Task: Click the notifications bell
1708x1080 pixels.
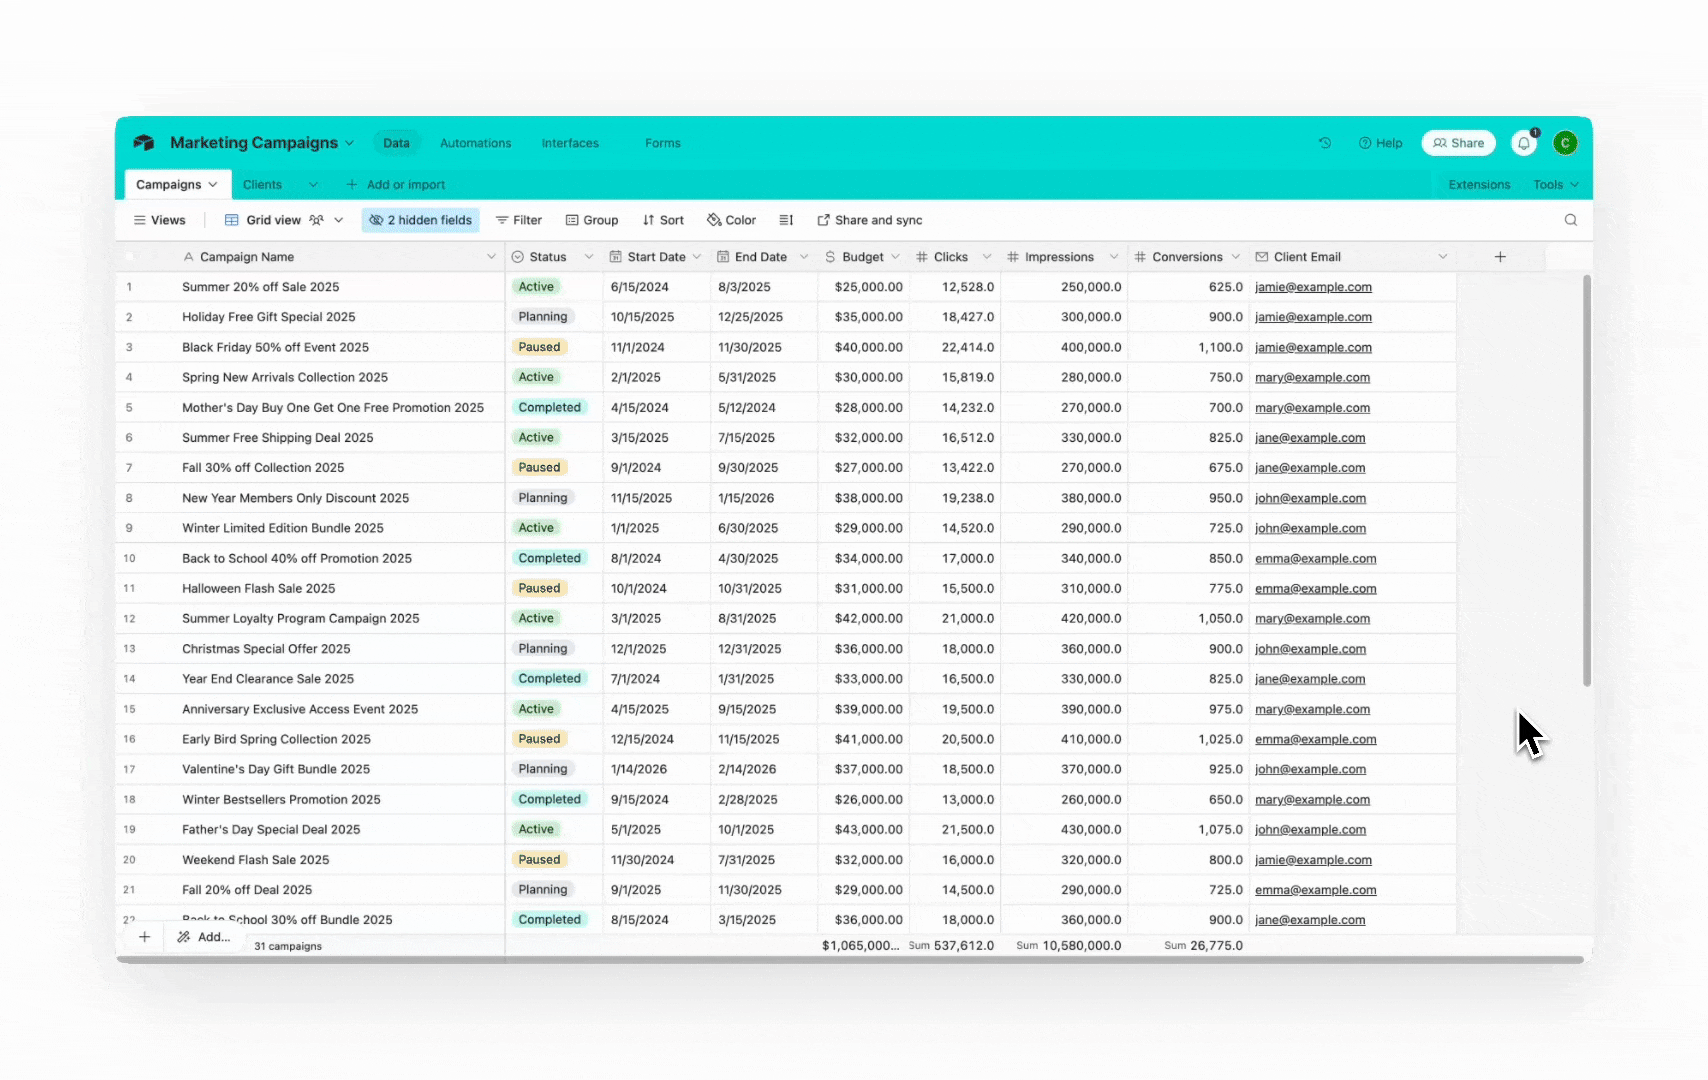Action: point(1522,143)
